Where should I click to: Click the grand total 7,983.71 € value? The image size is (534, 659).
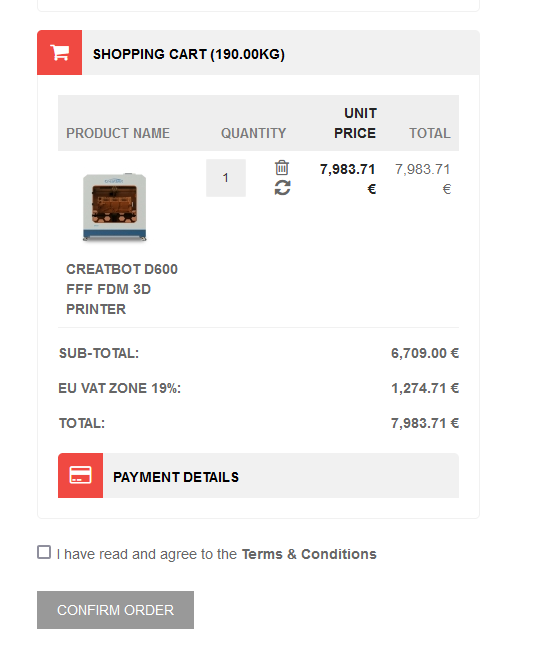425,423
